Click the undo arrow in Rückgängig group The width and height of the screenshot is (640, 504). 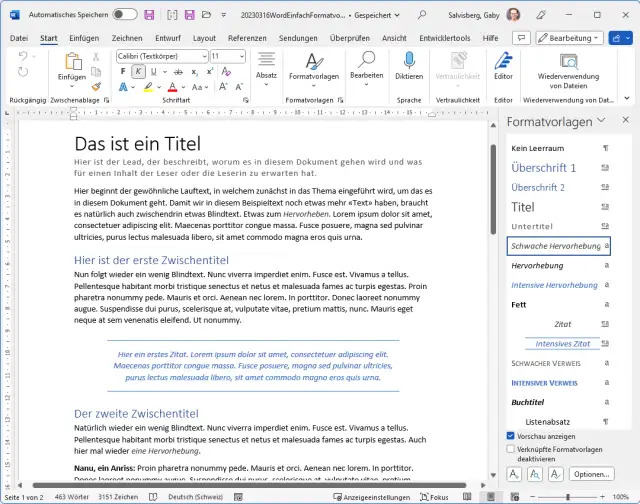coord(24,58)
